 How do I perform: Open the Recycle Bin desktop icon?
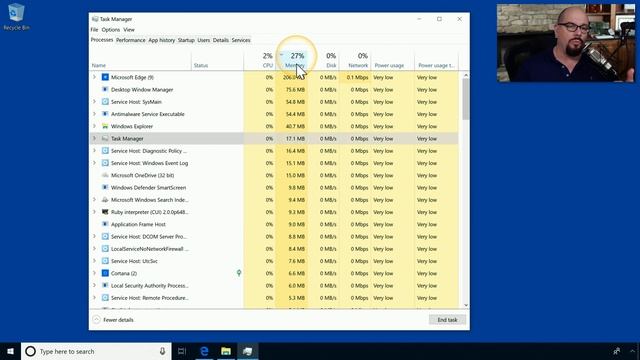pos(16,16)
